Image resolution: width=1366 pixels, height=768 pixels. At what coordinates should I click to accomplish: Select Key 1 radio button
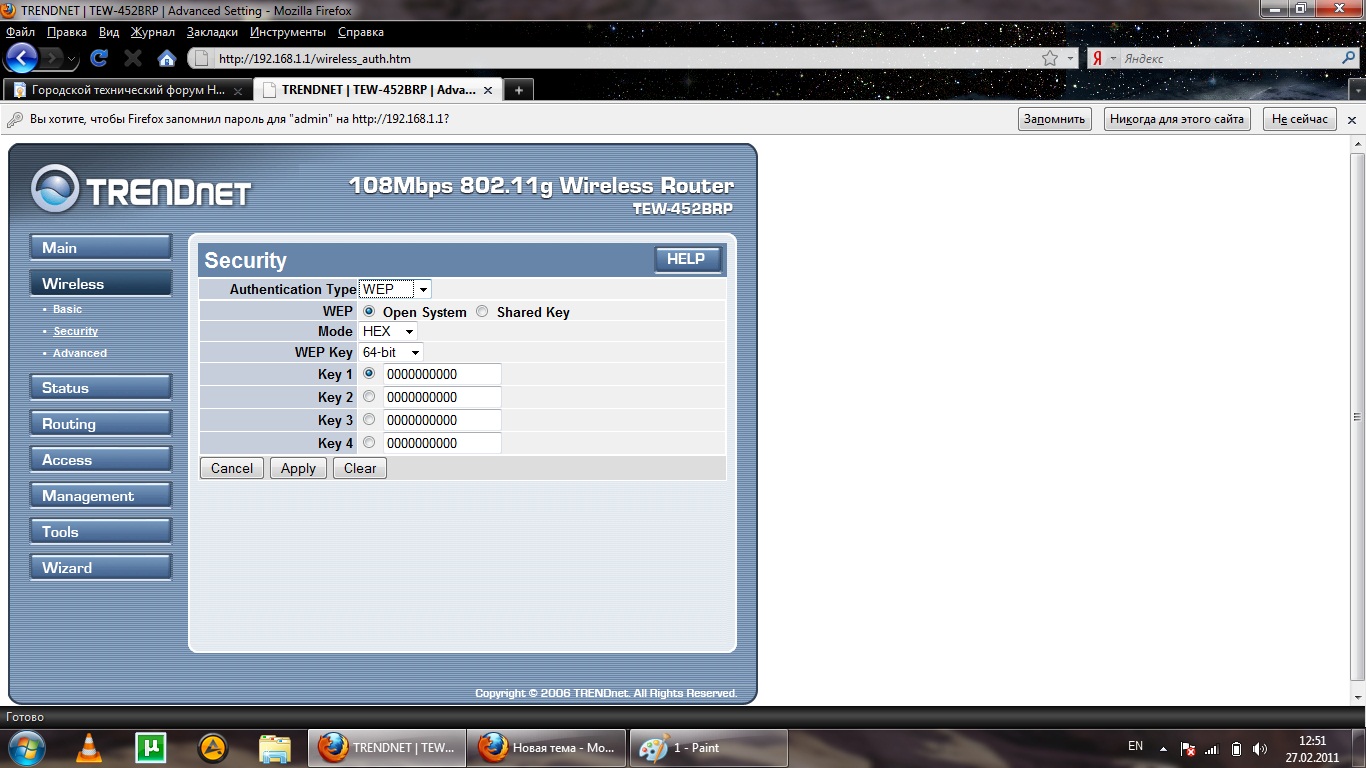coord(369,373)
